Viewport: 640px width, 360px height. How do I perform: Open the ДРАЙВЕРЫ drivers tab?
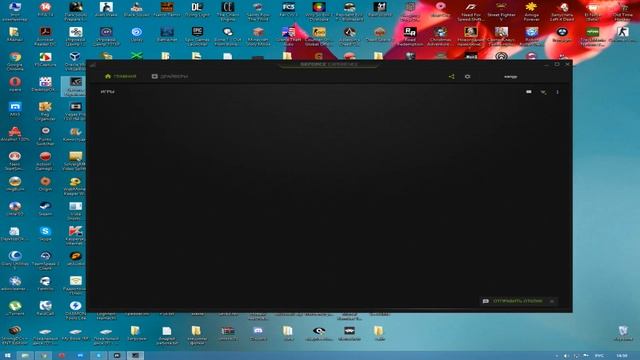click(x=170, y=76)
